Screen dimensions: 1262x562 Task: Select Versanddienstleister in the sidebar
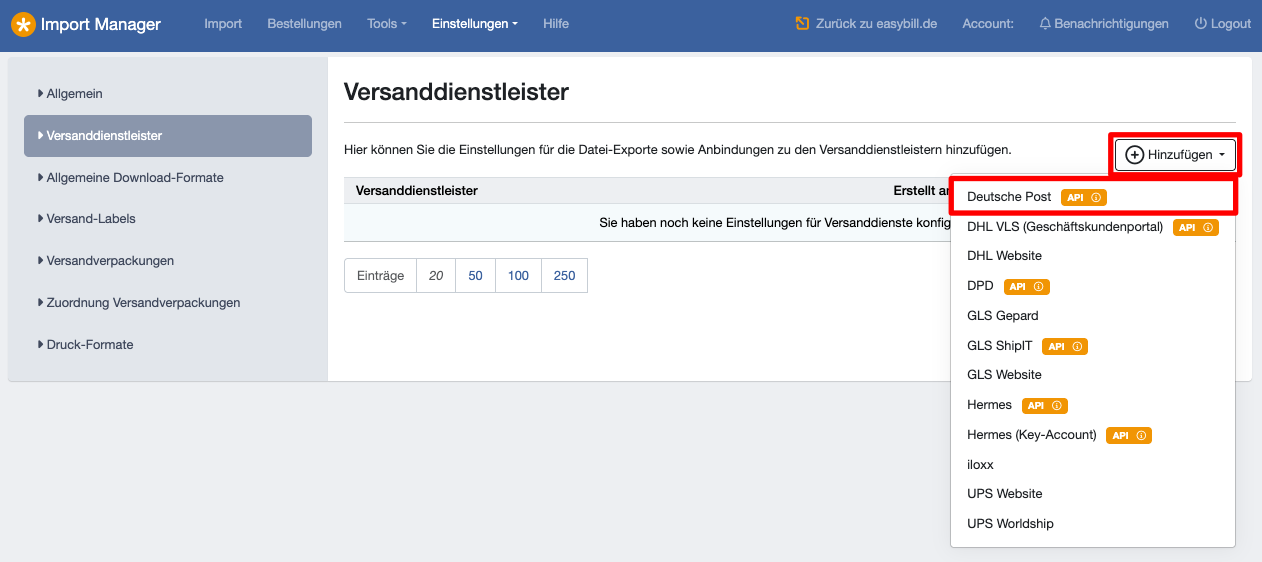(x=168, y=136)
